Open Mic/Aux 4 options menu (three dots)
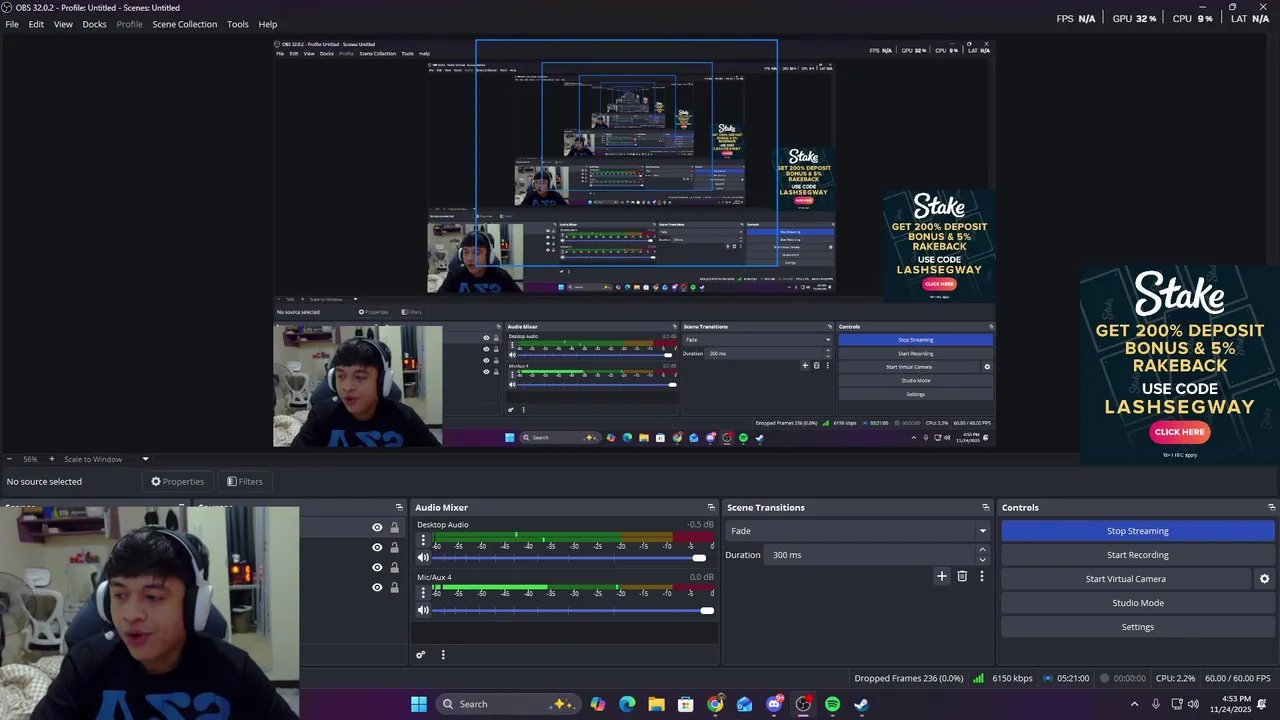The width and height of the screenshot is (1280, 720). (x=423, y=593)
